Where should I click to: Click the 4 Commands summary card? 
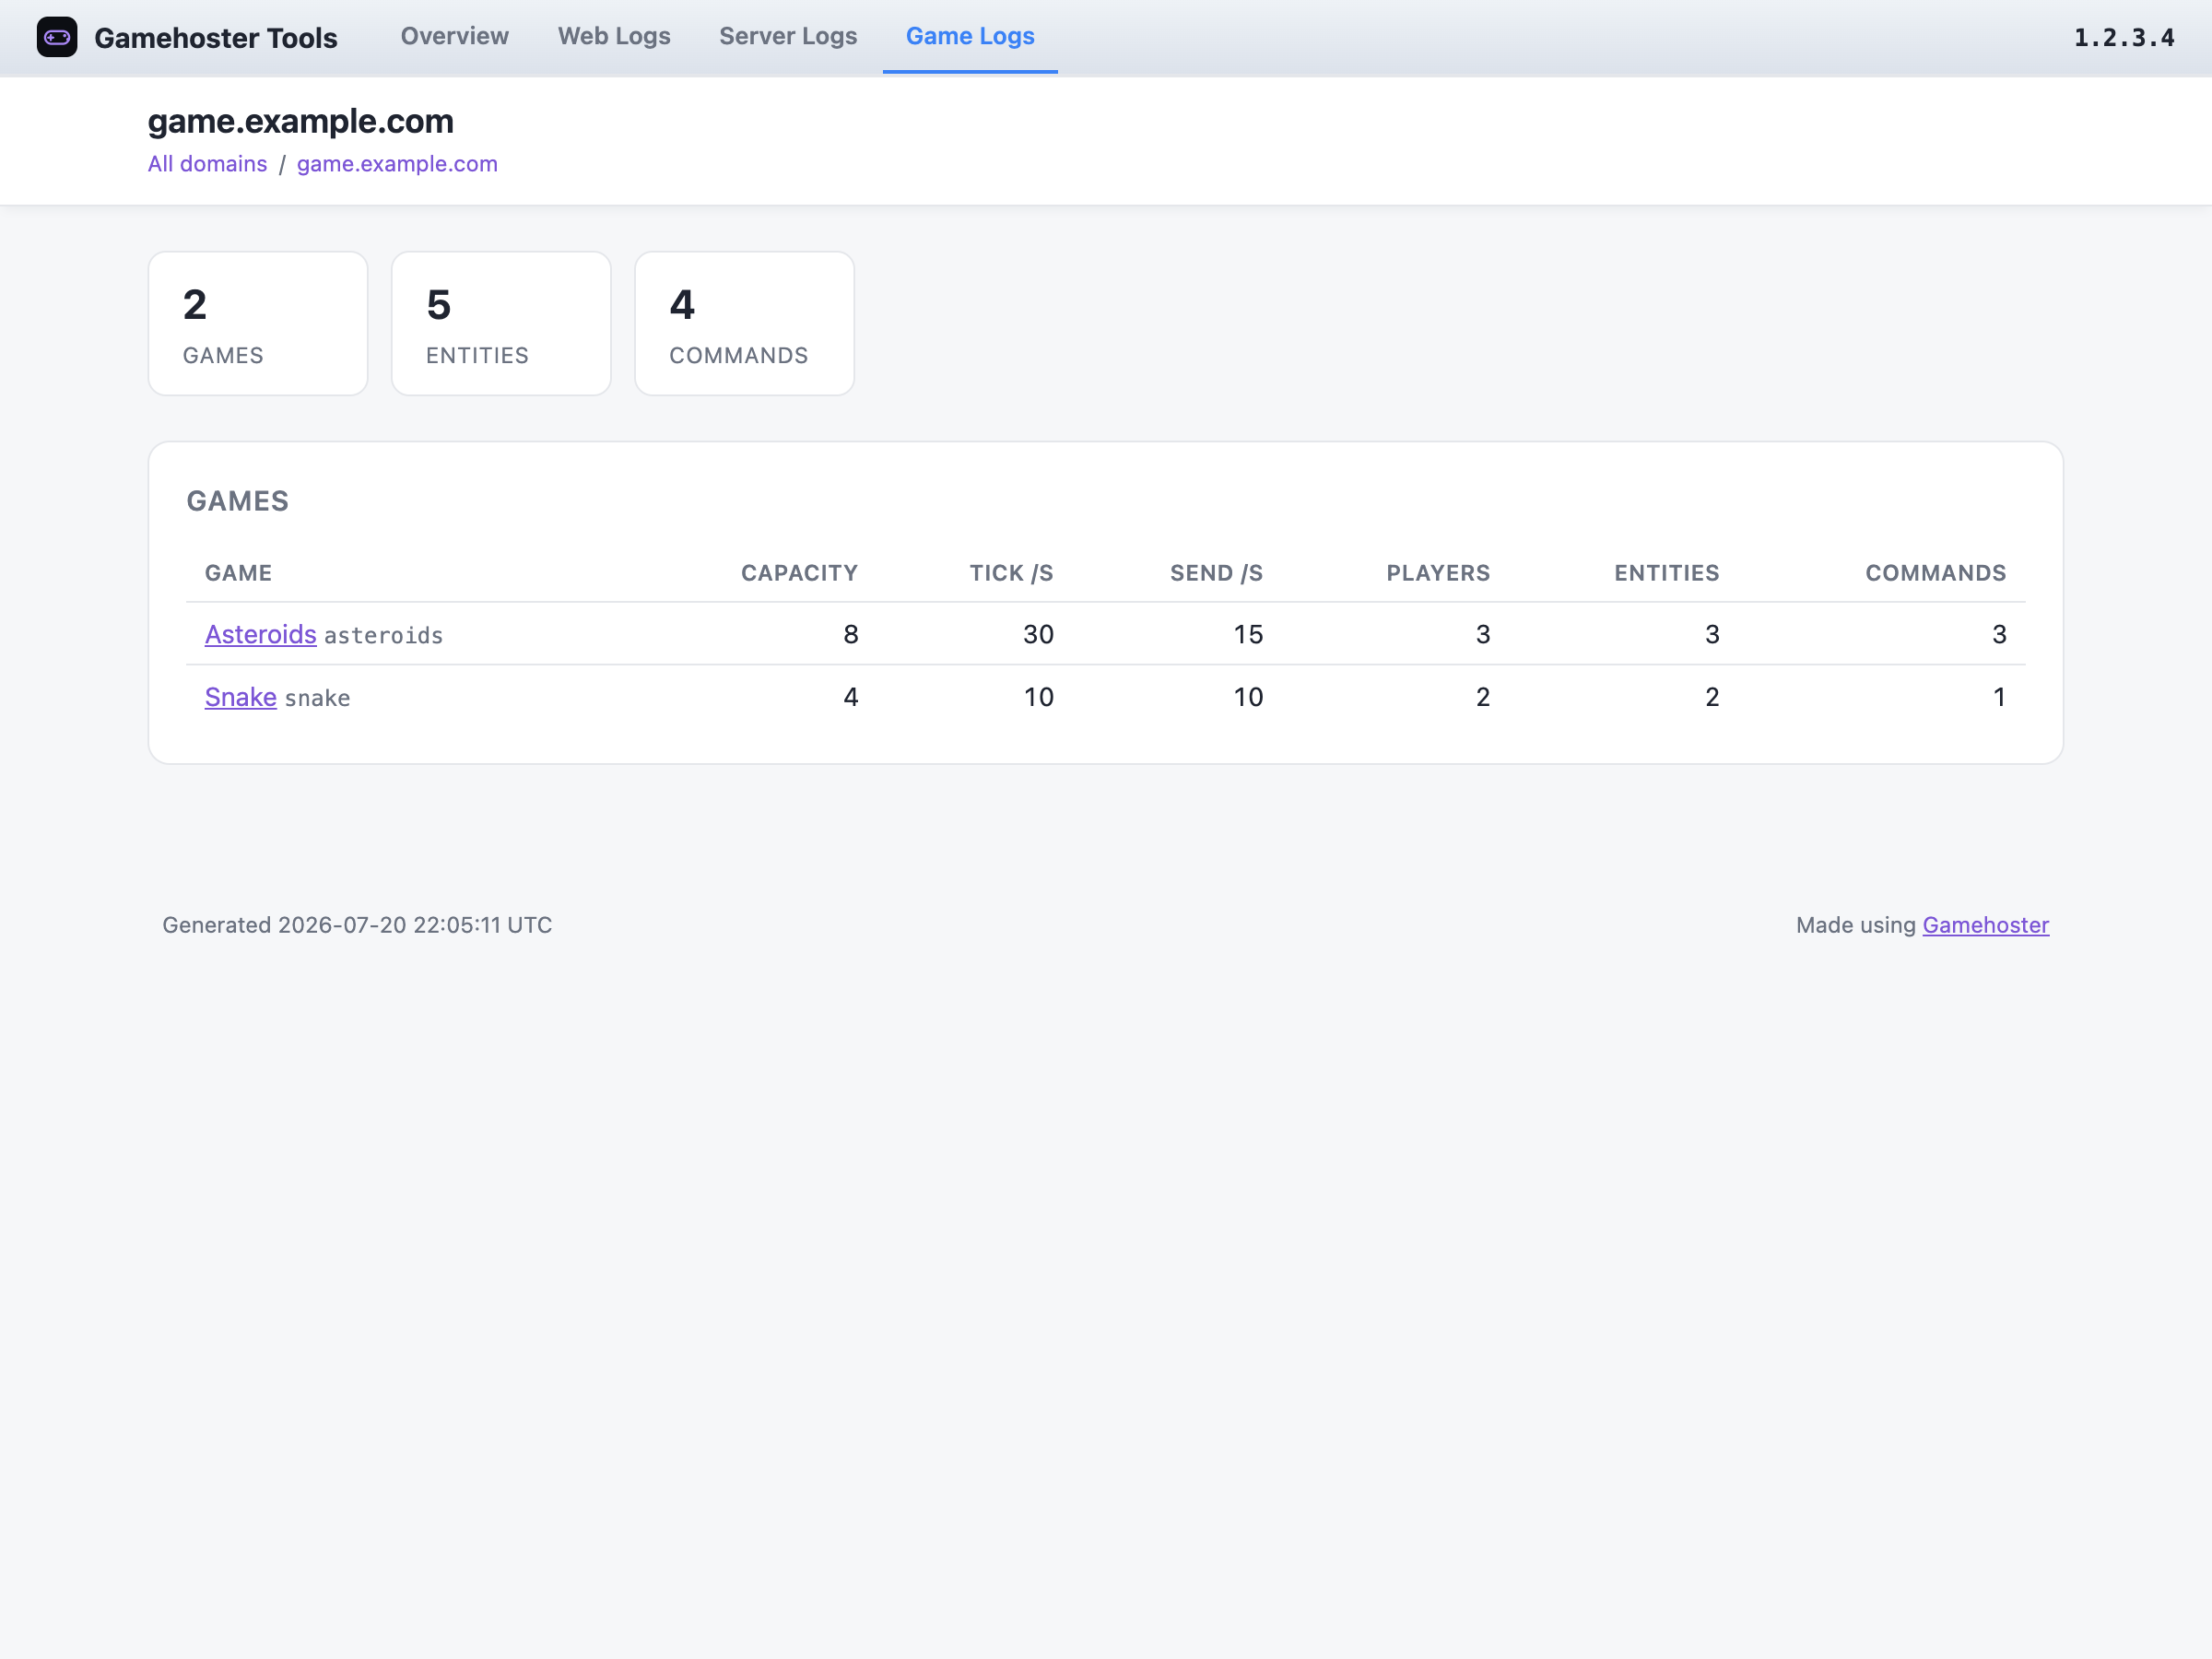click(745, 324)
